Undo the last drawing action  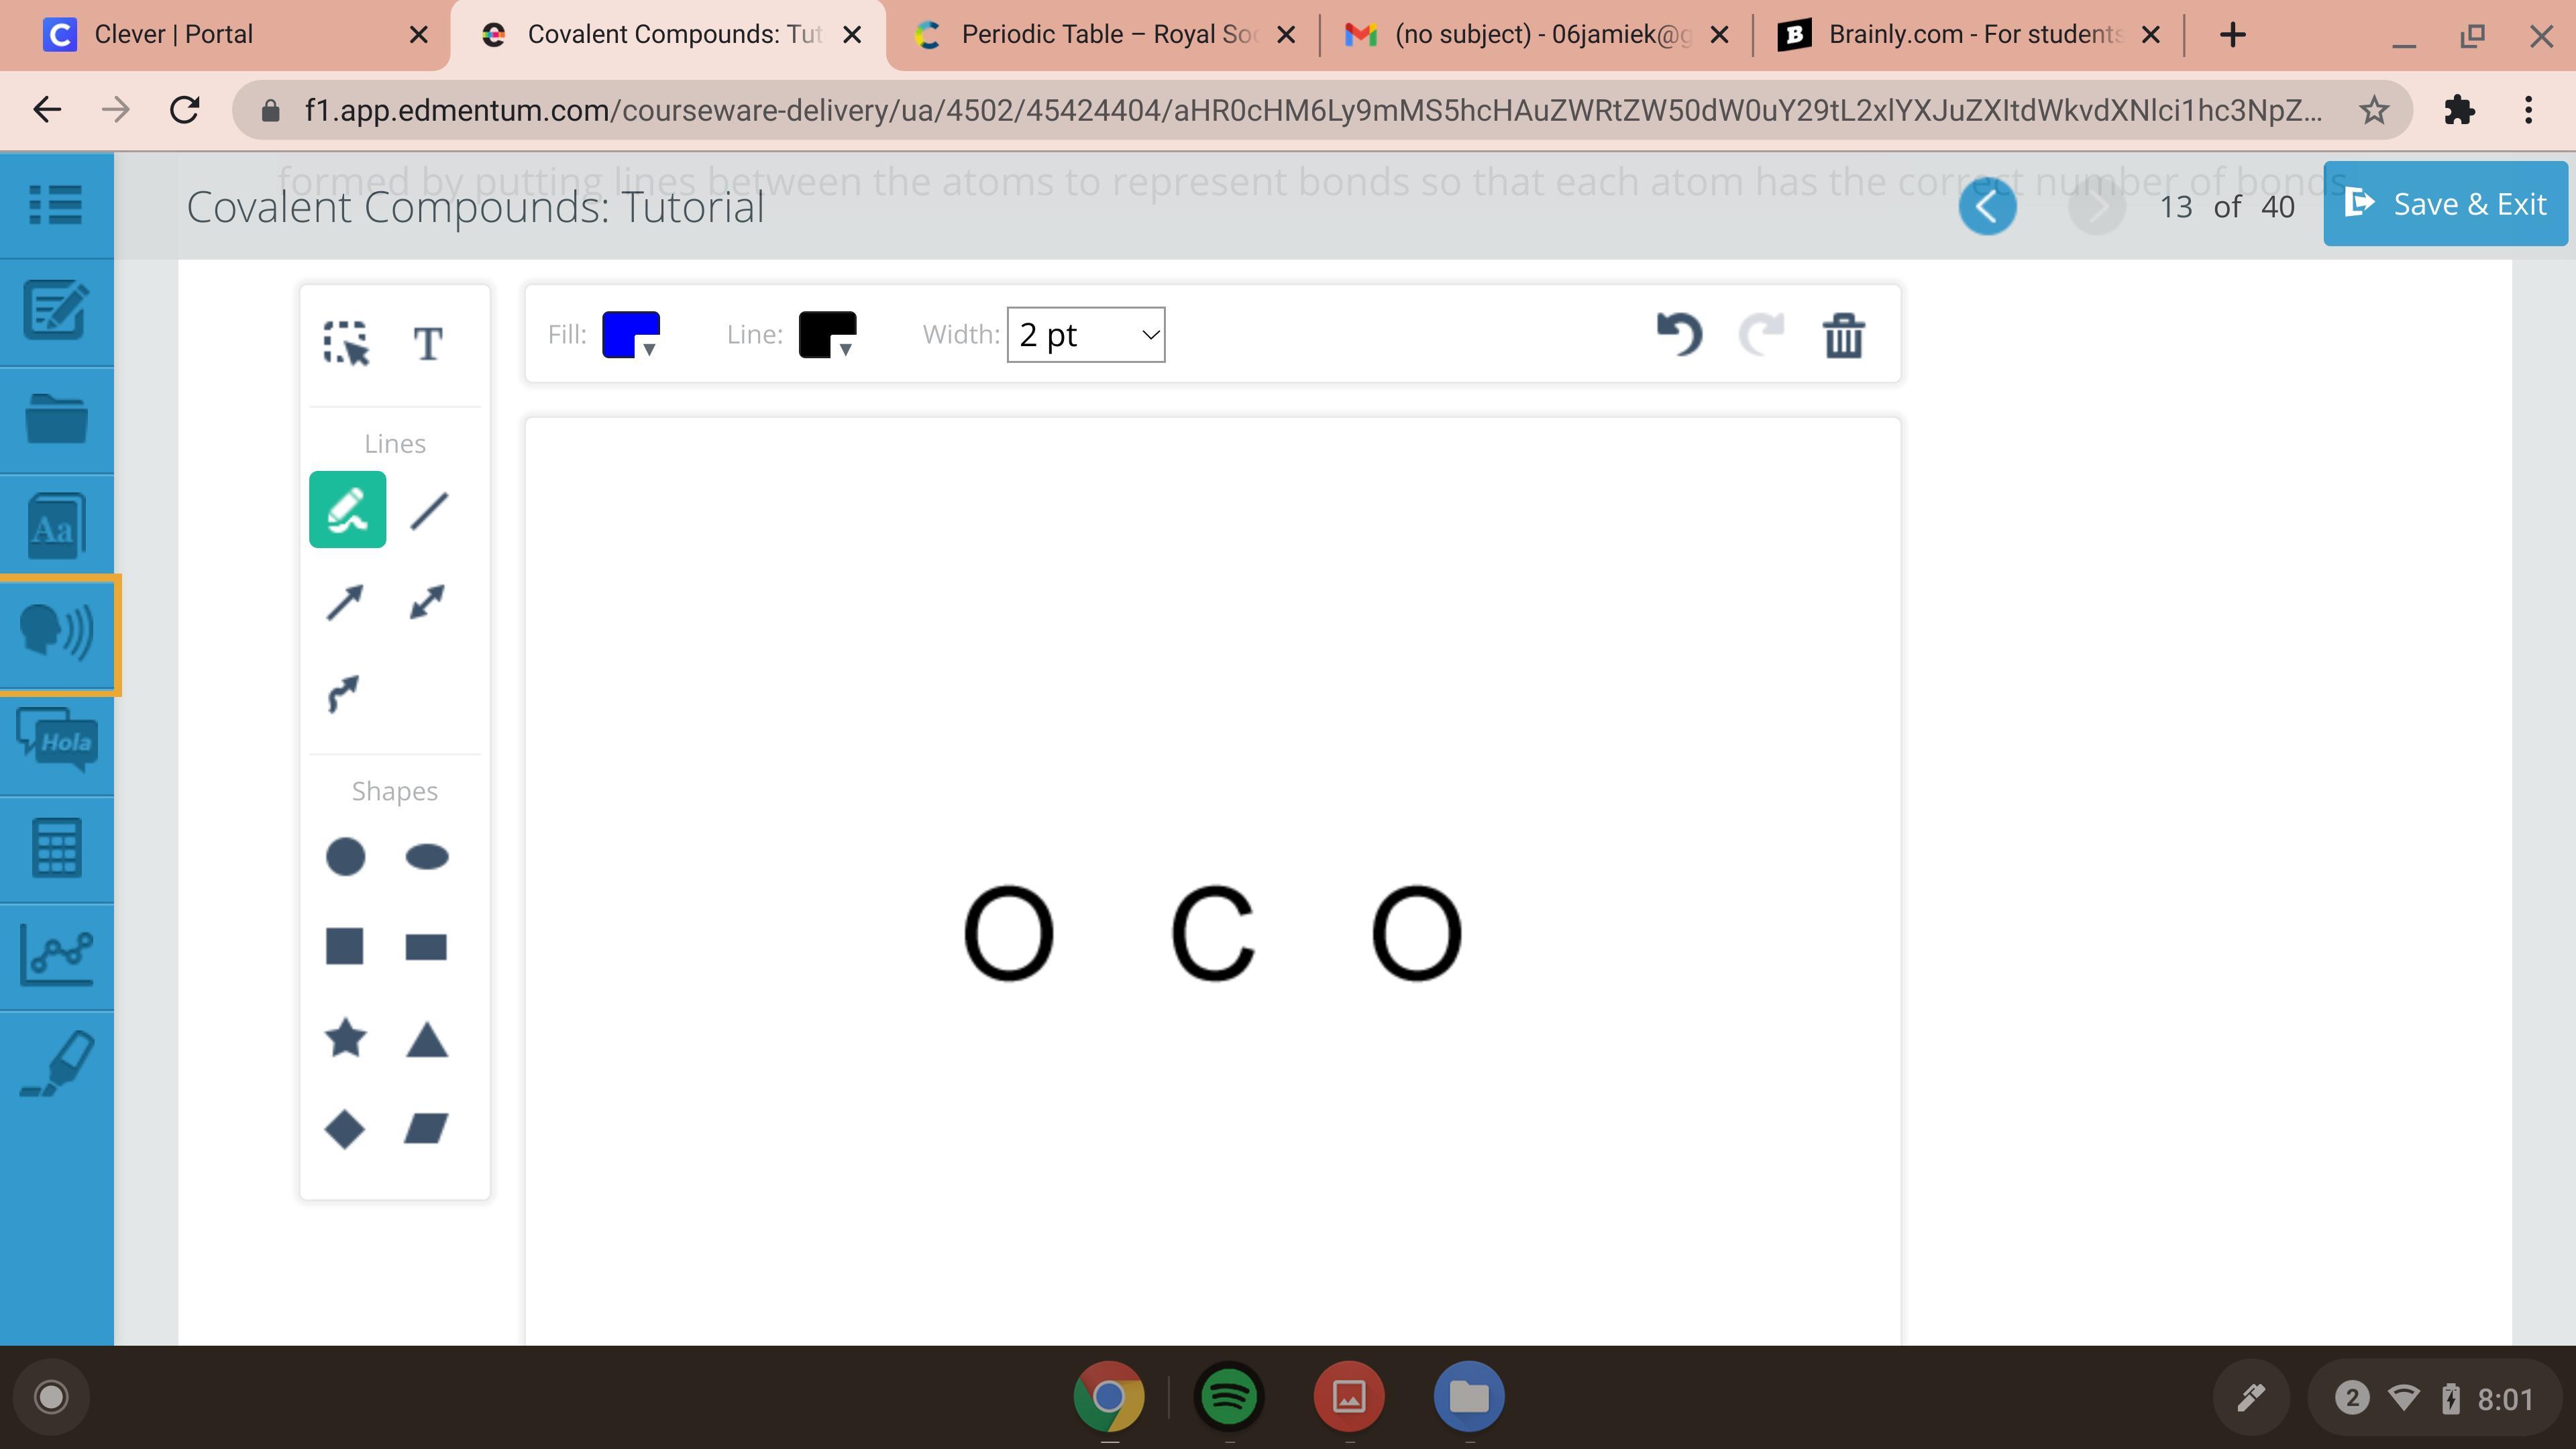point(1679,334)
